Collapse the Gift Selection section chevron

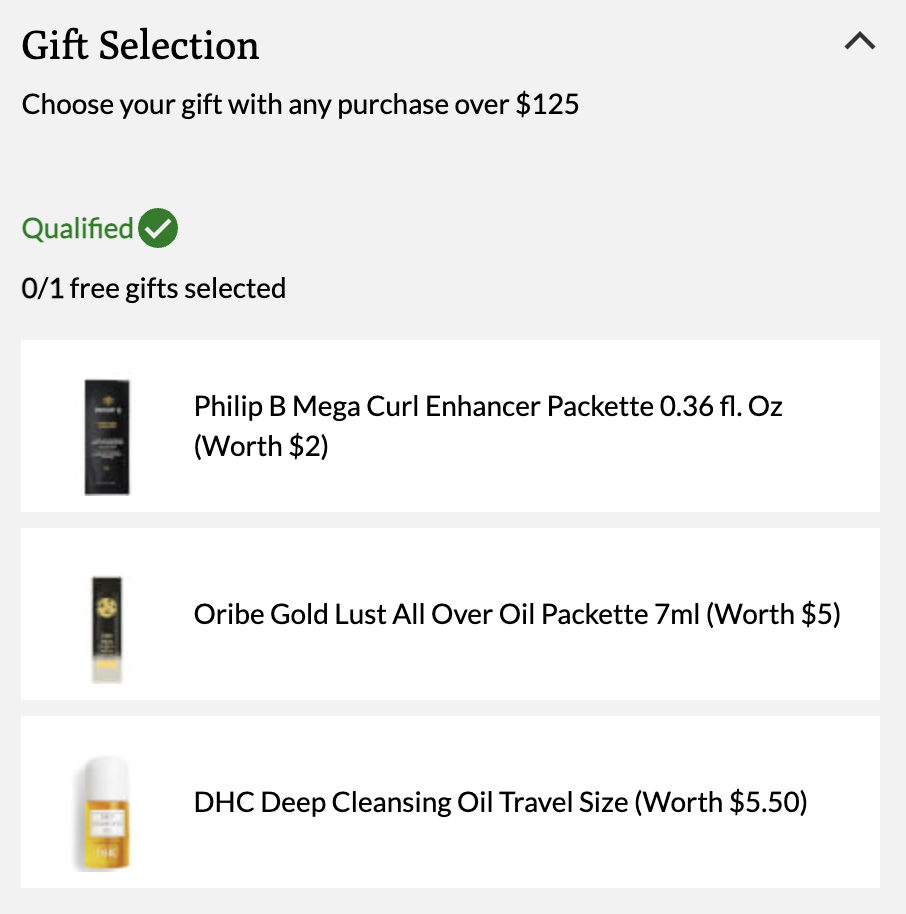860,41
